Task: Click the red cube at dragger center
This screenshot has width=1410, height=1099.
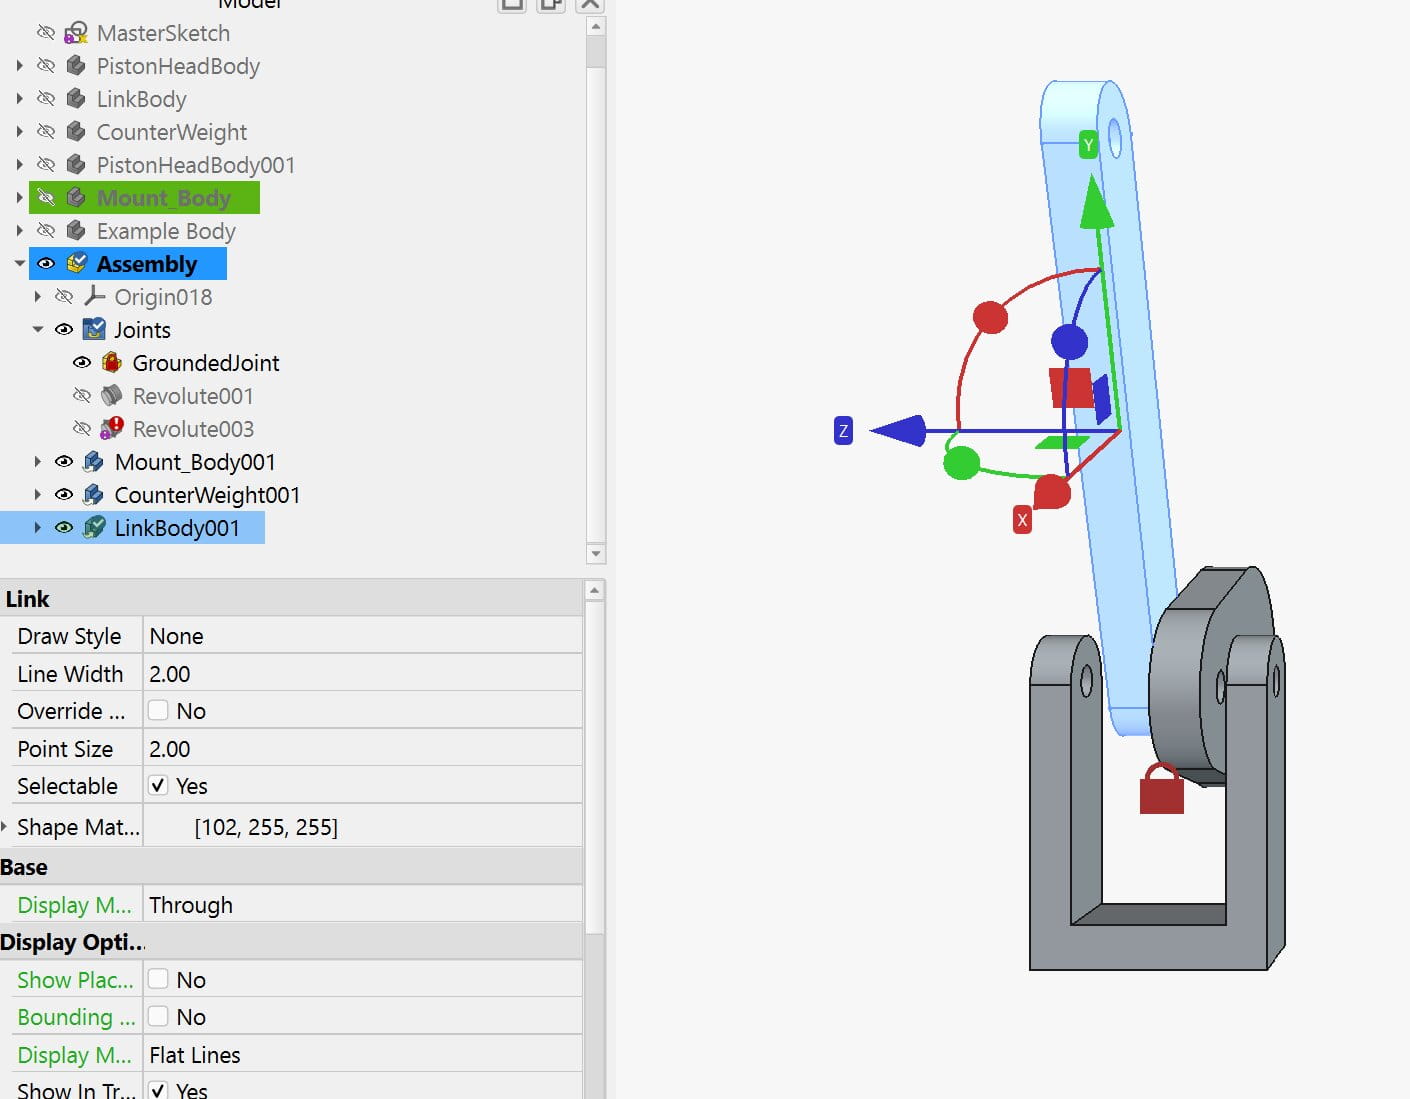Action: pyautogui.click(x=1071, y=388)
